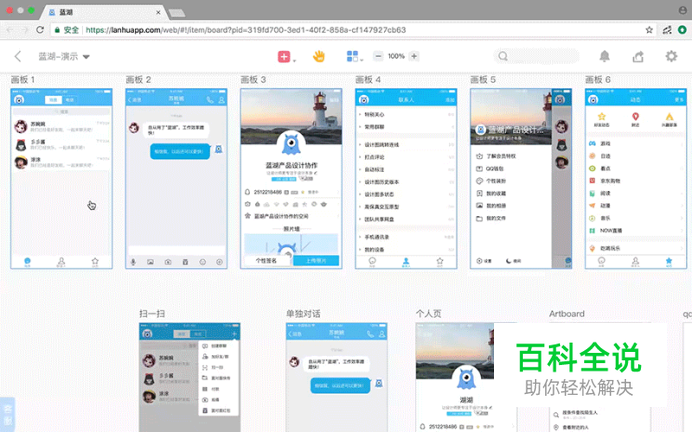
Task: Click the 客服 tab at the page's lower-left edge
Action: (x=8, y=414)
